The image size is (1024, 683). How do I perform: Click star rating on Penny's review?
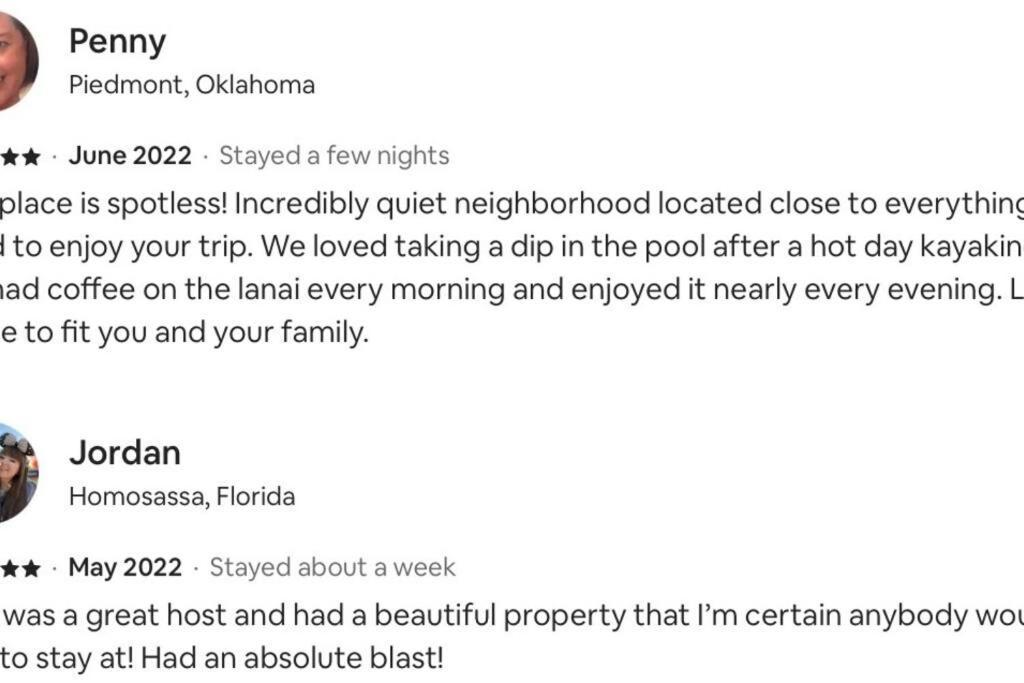click(x=21, y=157)
